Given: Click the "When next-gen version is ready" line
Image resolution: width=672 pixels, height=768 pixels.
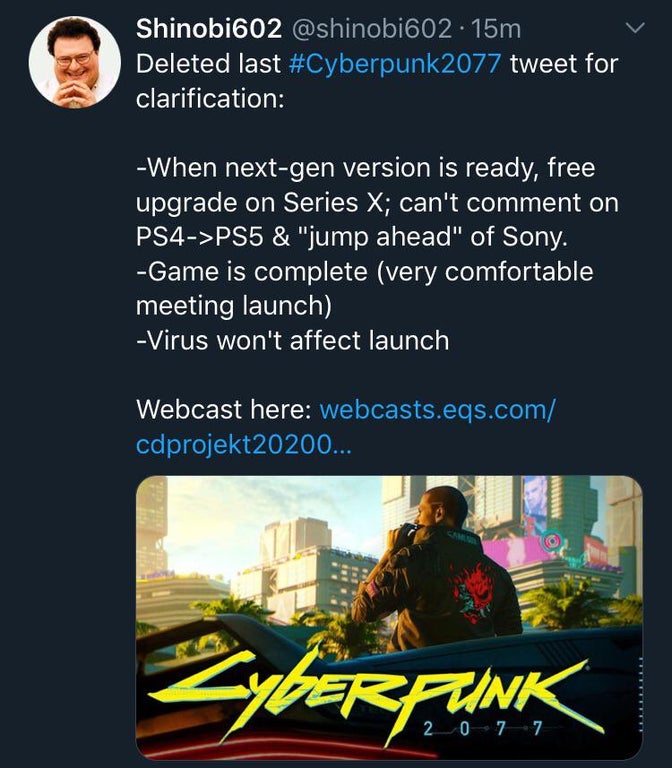Looking at the screenshot, I should 371,168.
